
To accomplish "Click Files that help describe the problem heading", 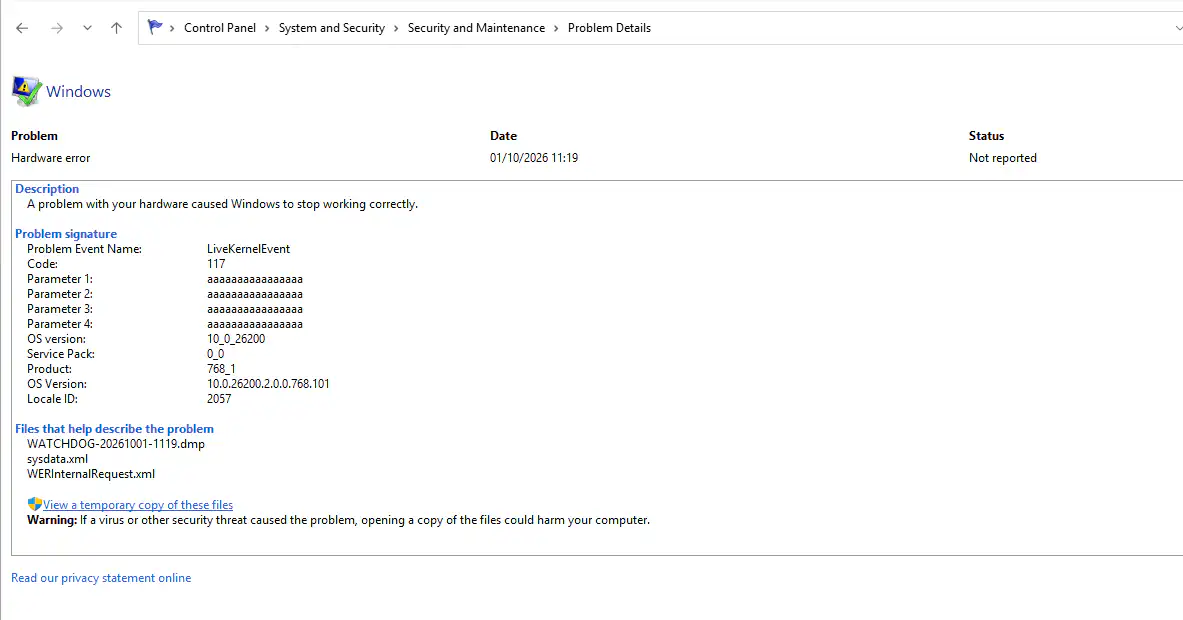I will click(114, 428).
